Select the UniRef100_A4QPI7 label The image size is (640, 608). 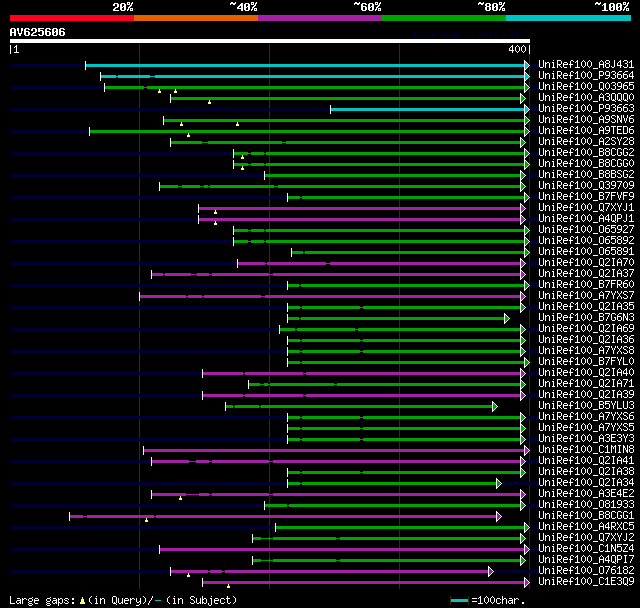(586, 560)
